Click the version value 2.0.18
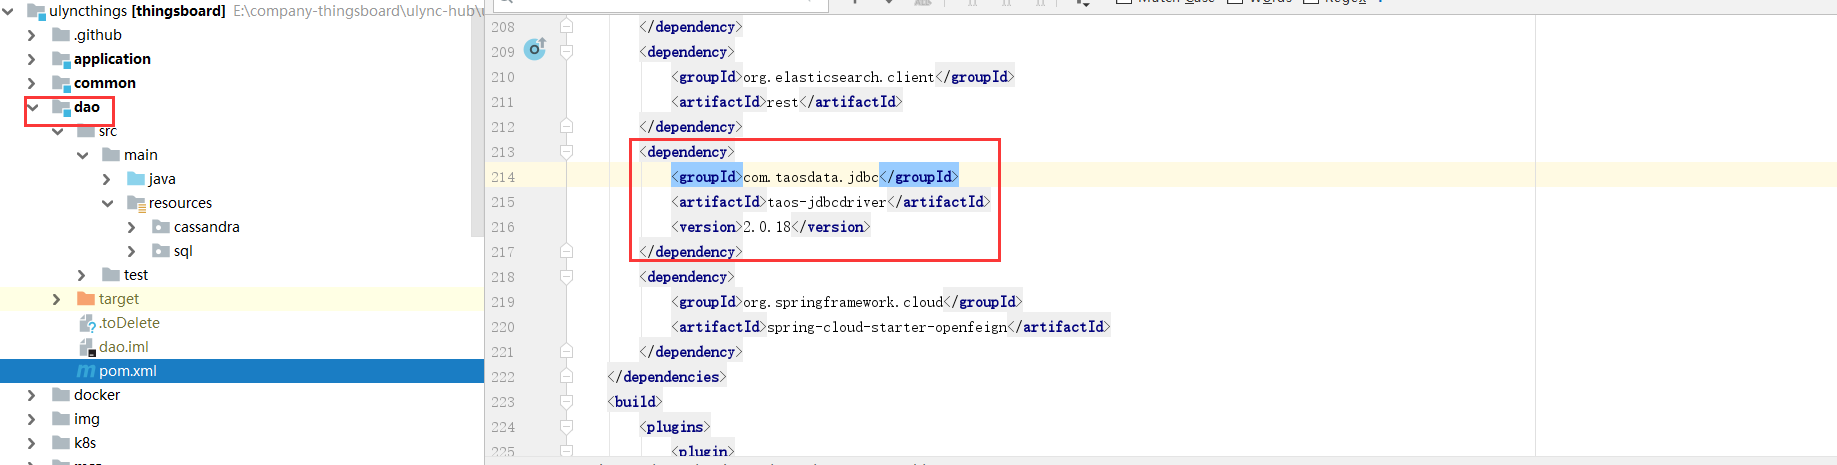1837x465 pixels. pyautogui.click(x=767, y=227)
